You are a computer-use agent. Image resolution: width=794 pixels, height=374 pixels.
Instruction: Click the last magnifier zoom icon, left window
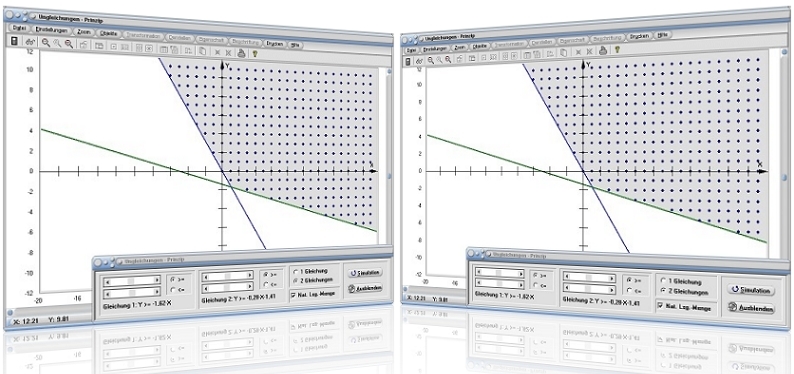pos(68,45)
